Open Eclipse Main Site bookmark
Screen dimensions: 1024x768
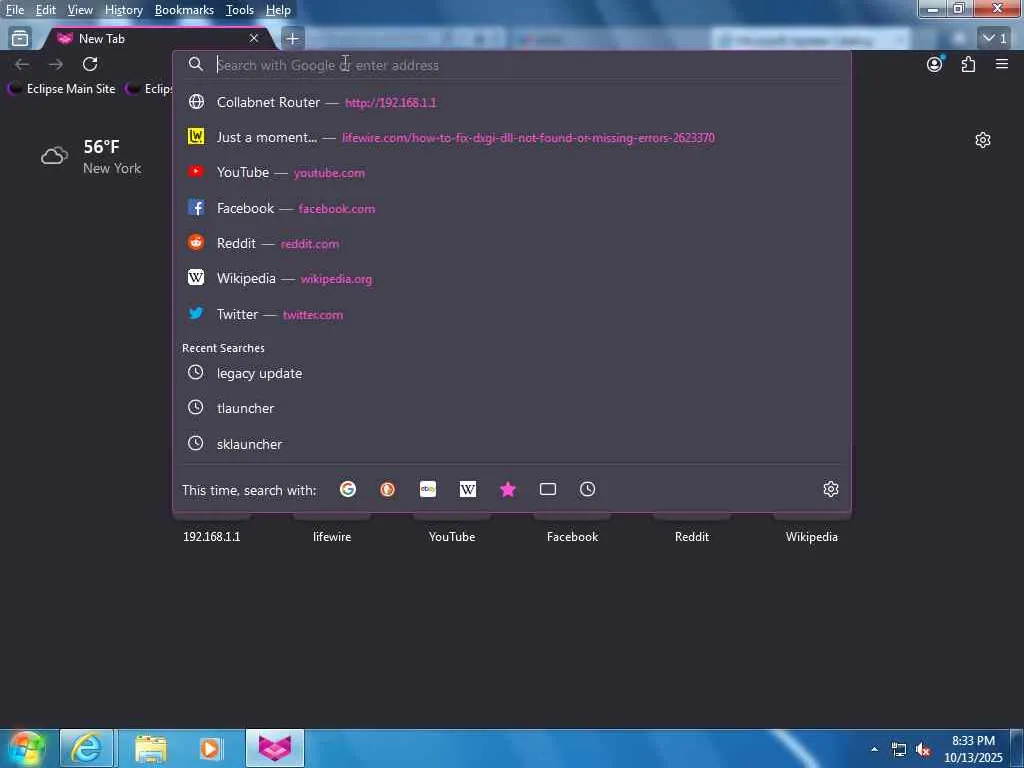pos(63,89)
